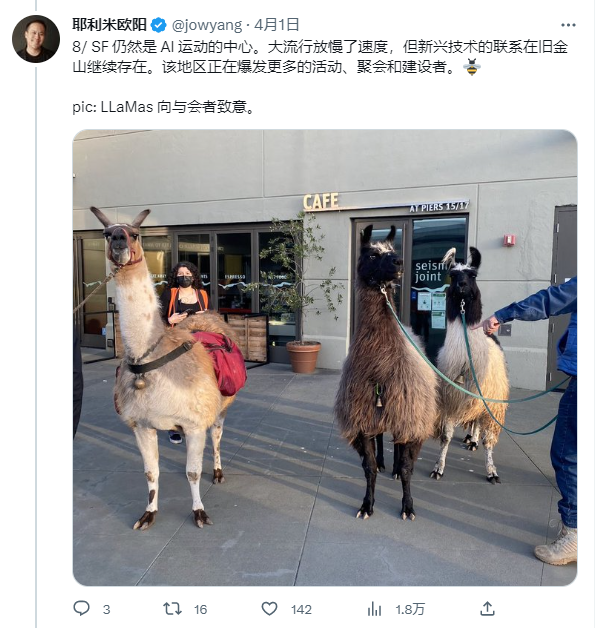The image size is (615, 628).
Task: Like the tweet with the heart icon
Action: tap(269, 609)
